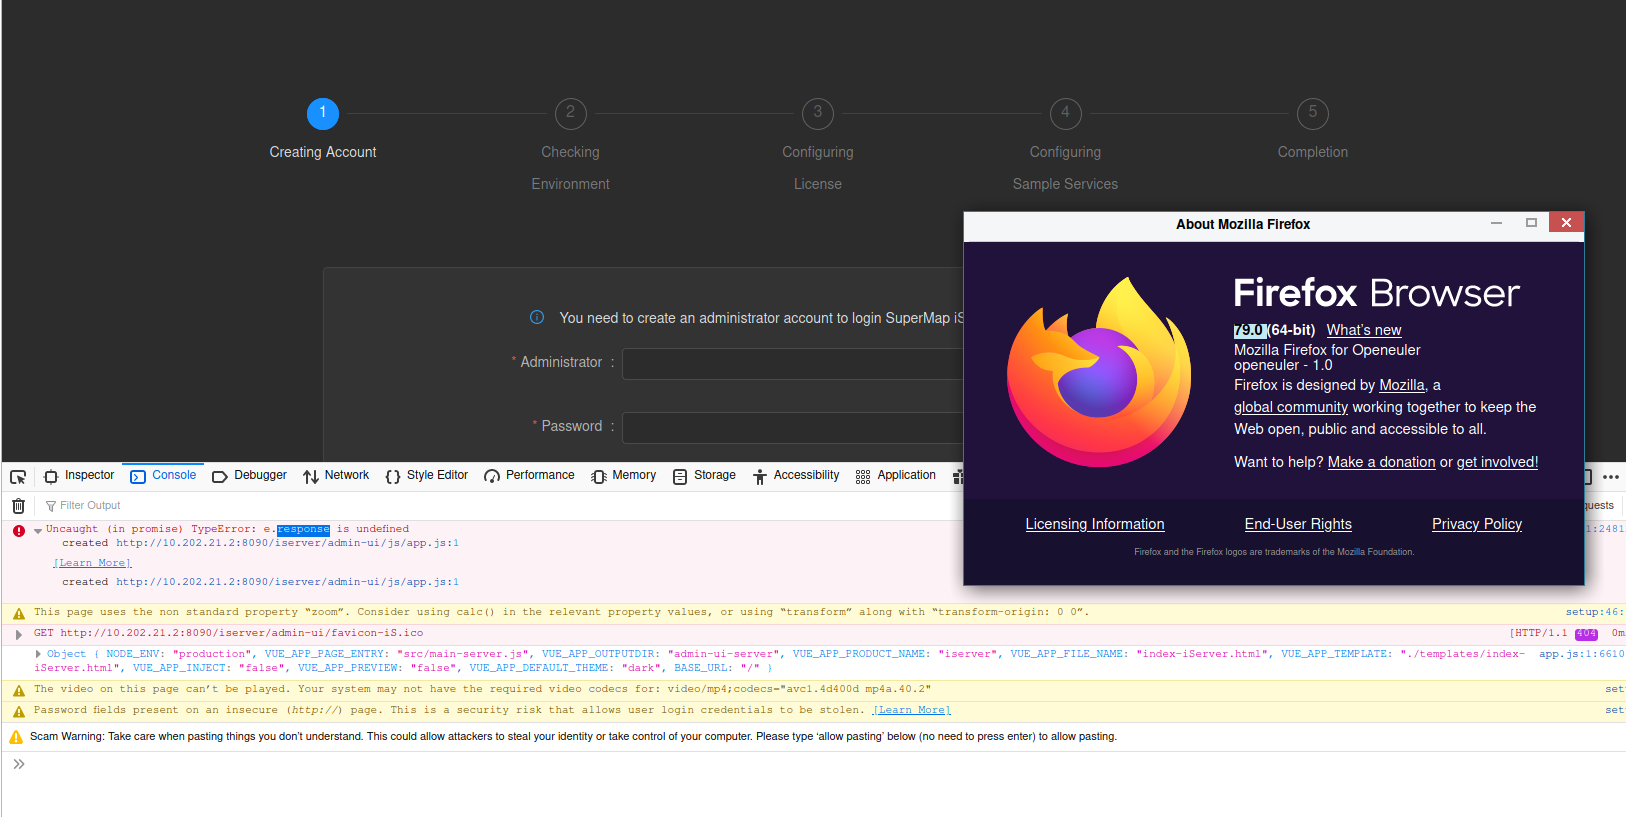Click step 5 Completion circle
This screenshot has width=1626, height=817.
click(1313, 113)
